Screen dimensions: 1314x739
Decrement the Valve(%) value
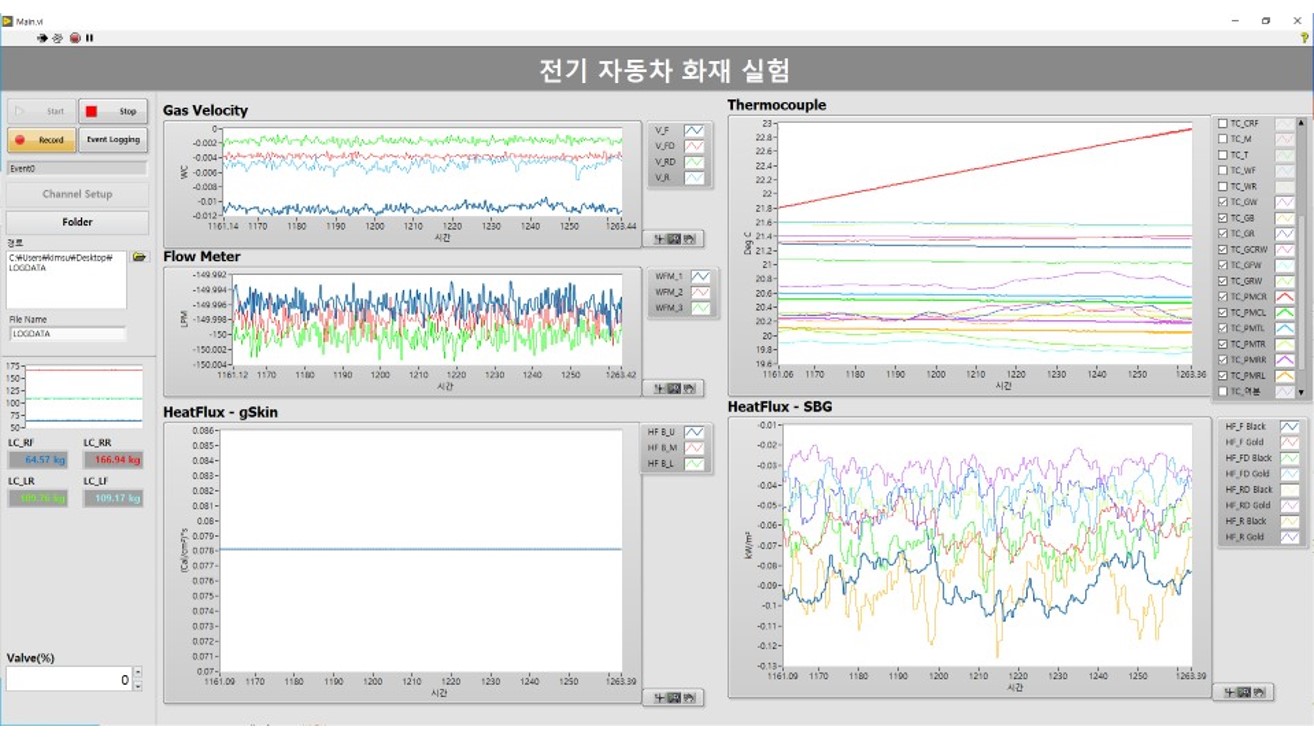pos(138,686)
